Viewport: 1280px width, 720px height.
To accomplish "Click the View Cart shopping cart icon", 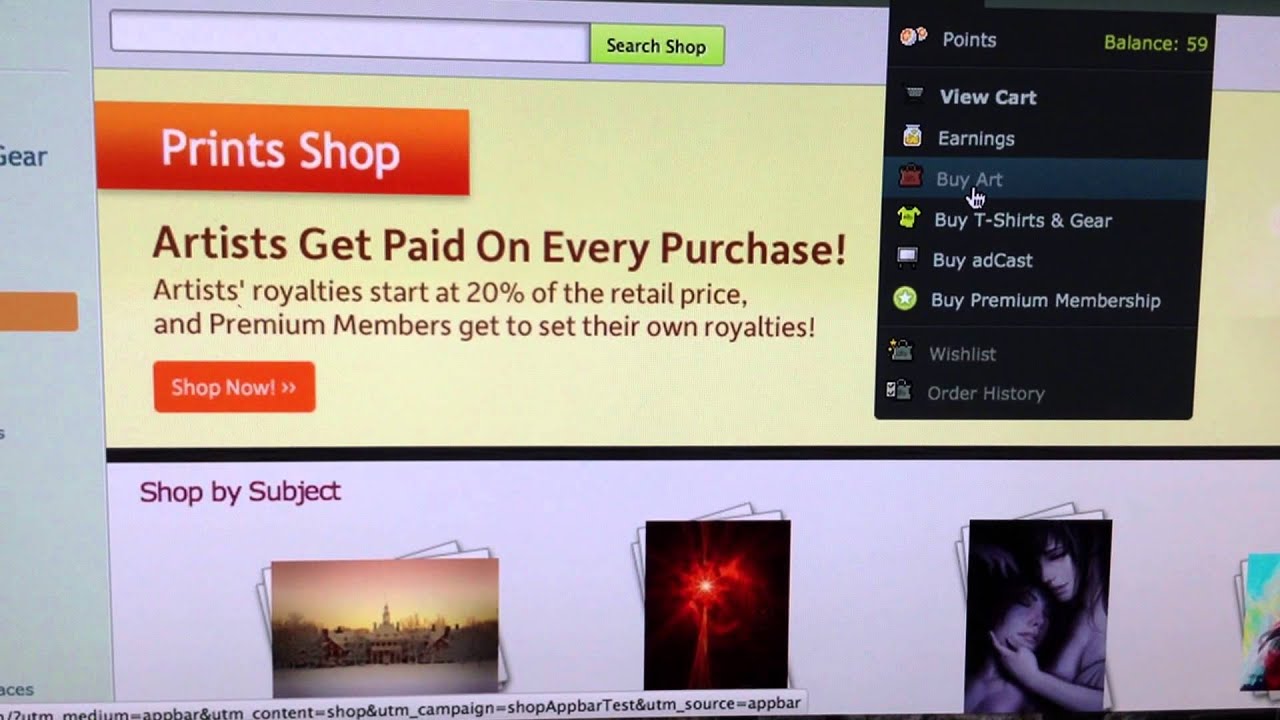I will pyautogui.click(x=914, y=95).
